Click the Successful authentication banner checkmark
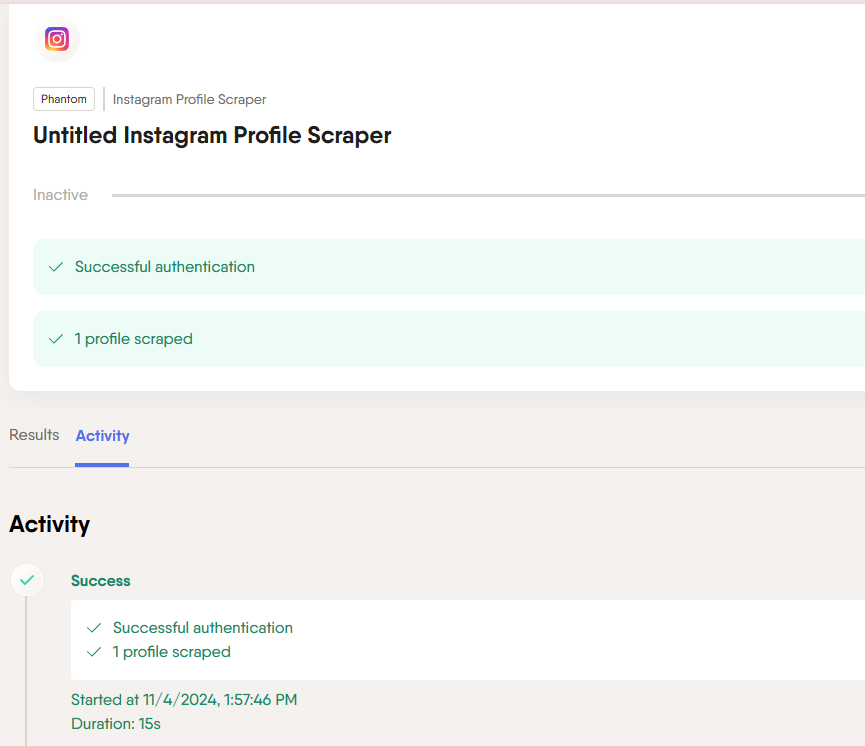The height and width of the screenshot is (746, 865). tap(56, 267)
